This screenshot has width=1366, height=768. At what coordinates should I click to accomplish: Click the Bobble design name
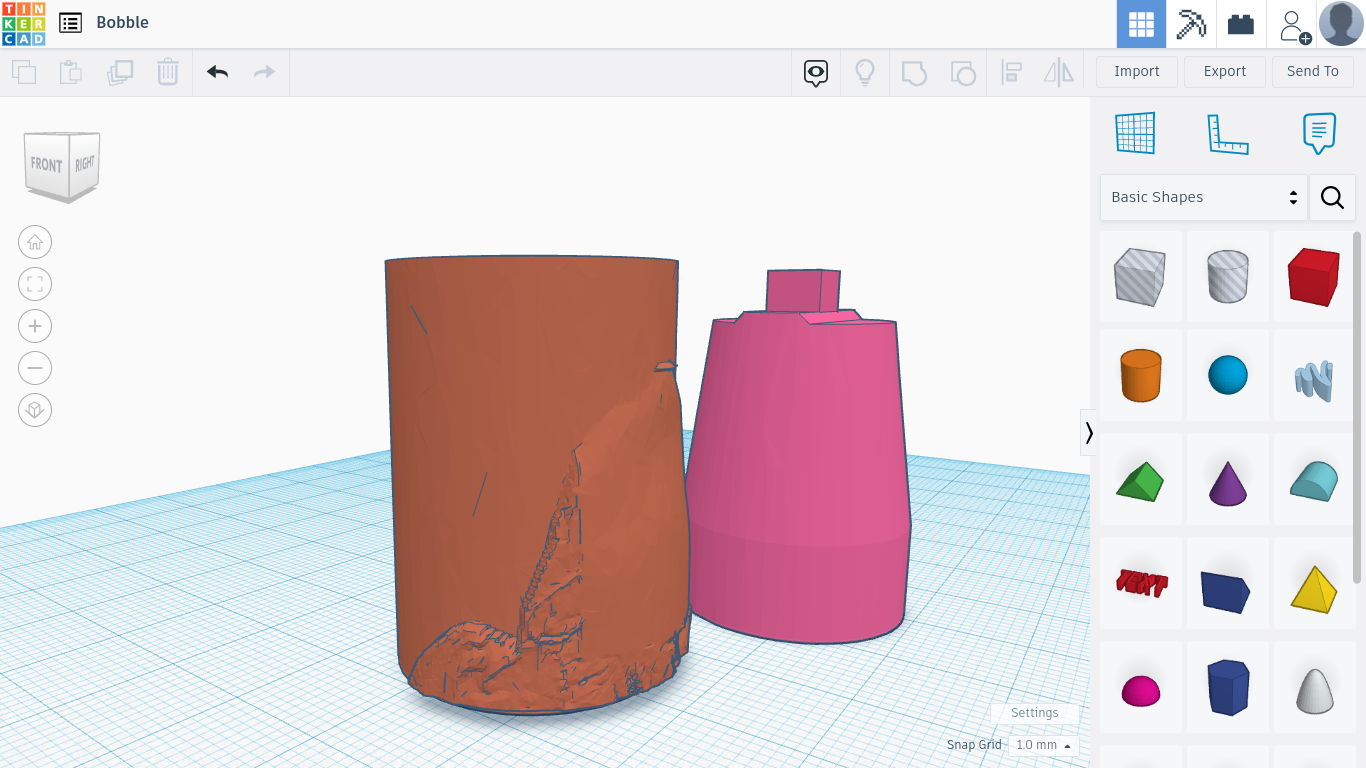(123, 22)
